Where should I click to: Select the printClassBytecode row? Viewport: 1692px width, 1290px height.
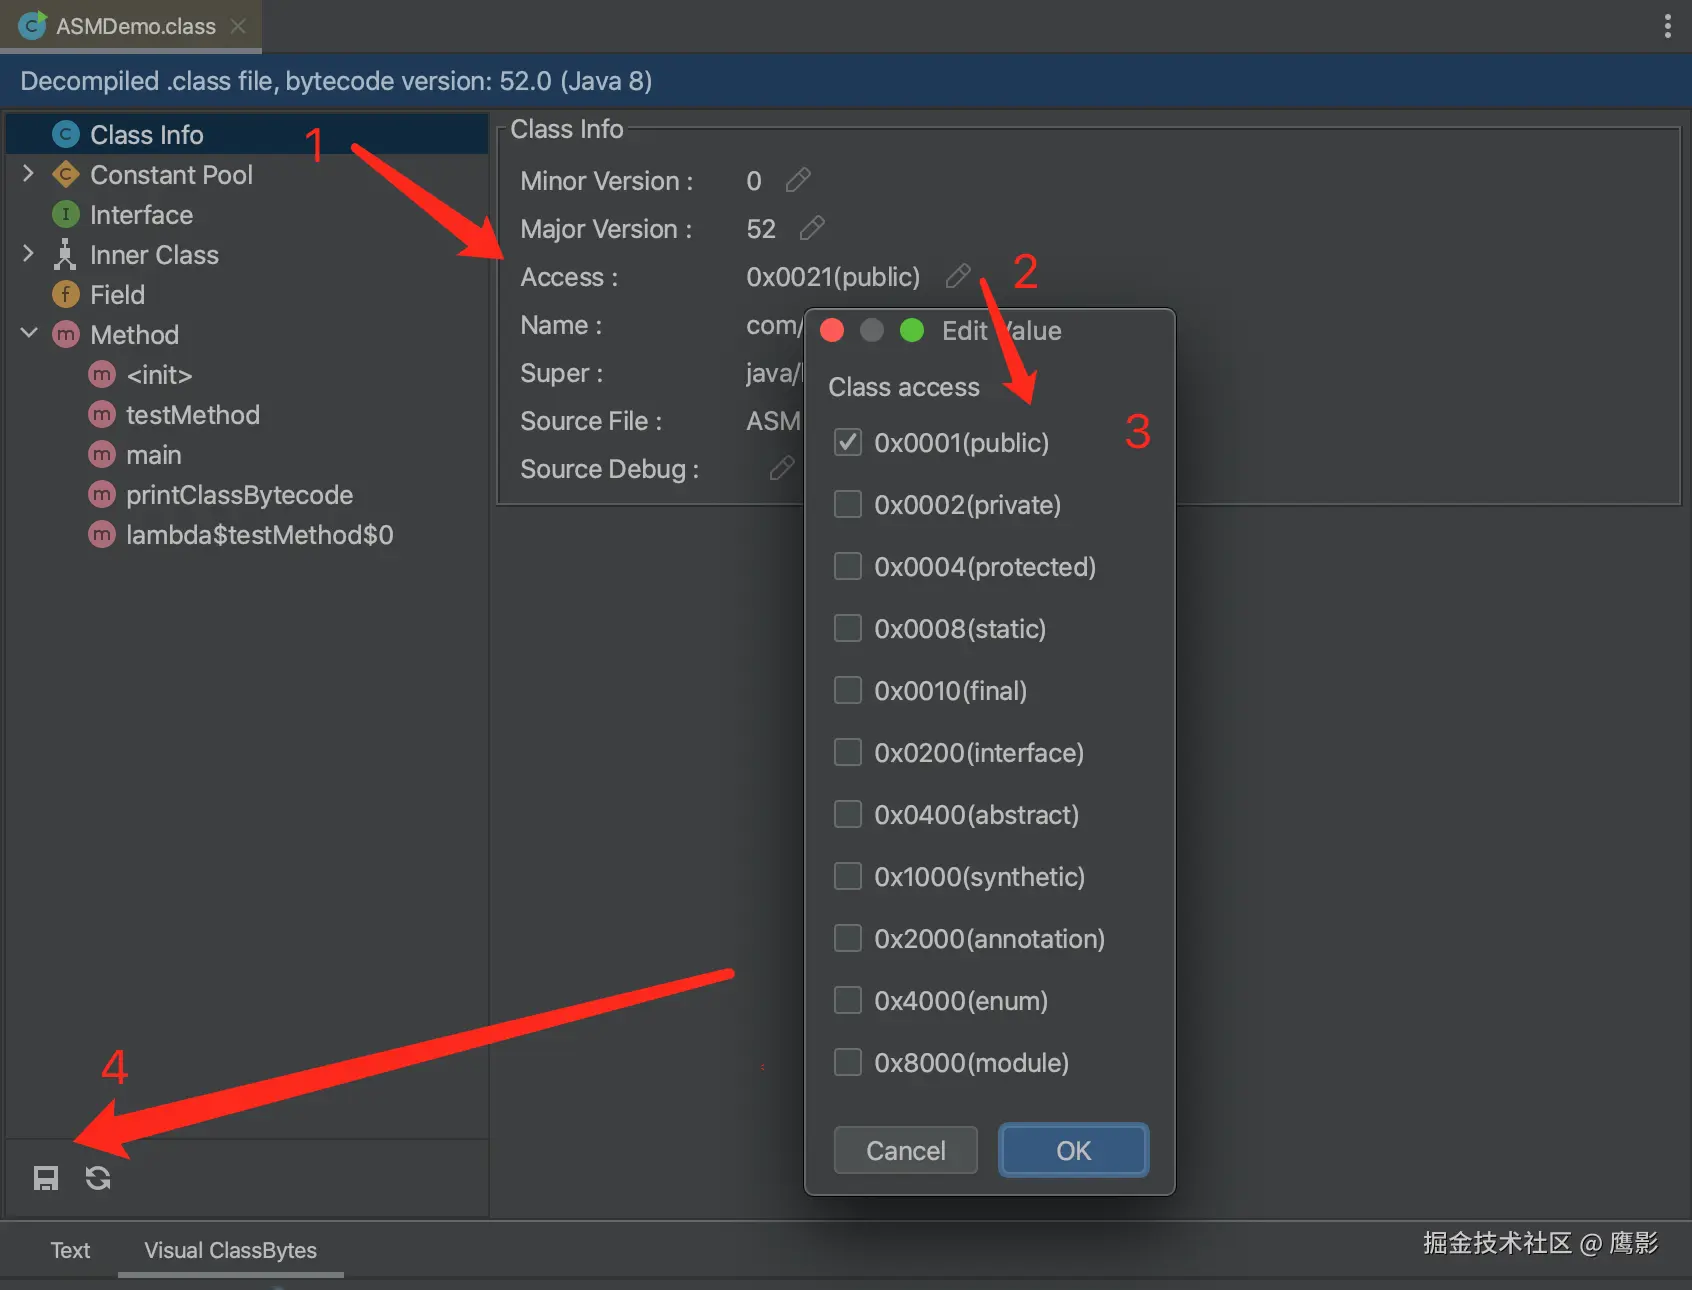pyautogui.click(x=247, y=494)
